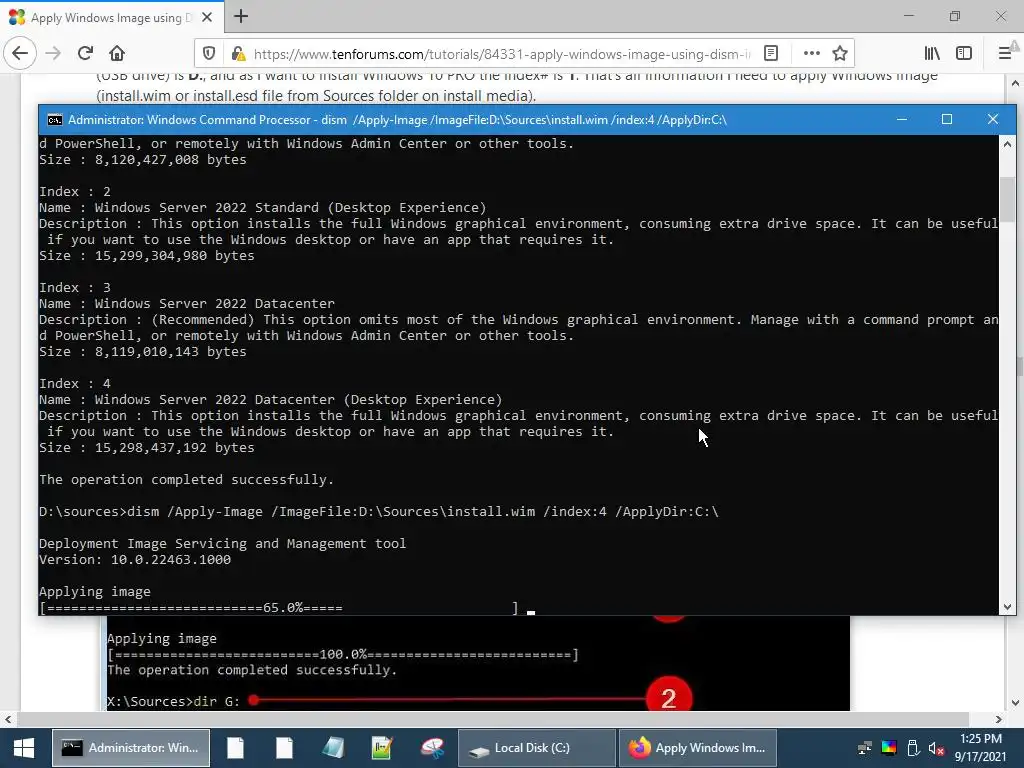This screenshot has width=1024, height=768.
Task: Open the Snipping Tool taskbar icon
Action: (432, 748)
